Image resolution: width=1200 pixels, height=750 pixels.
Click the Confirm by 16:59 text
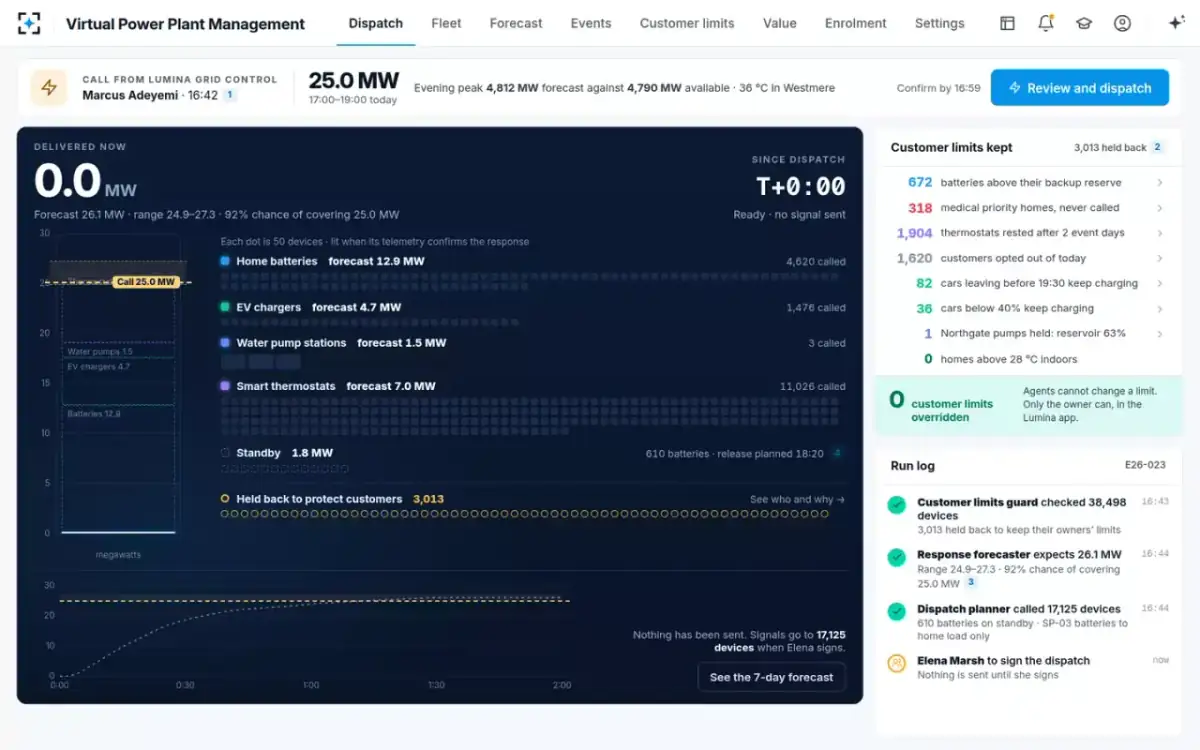pyautogui.click(x=938, y=88)
